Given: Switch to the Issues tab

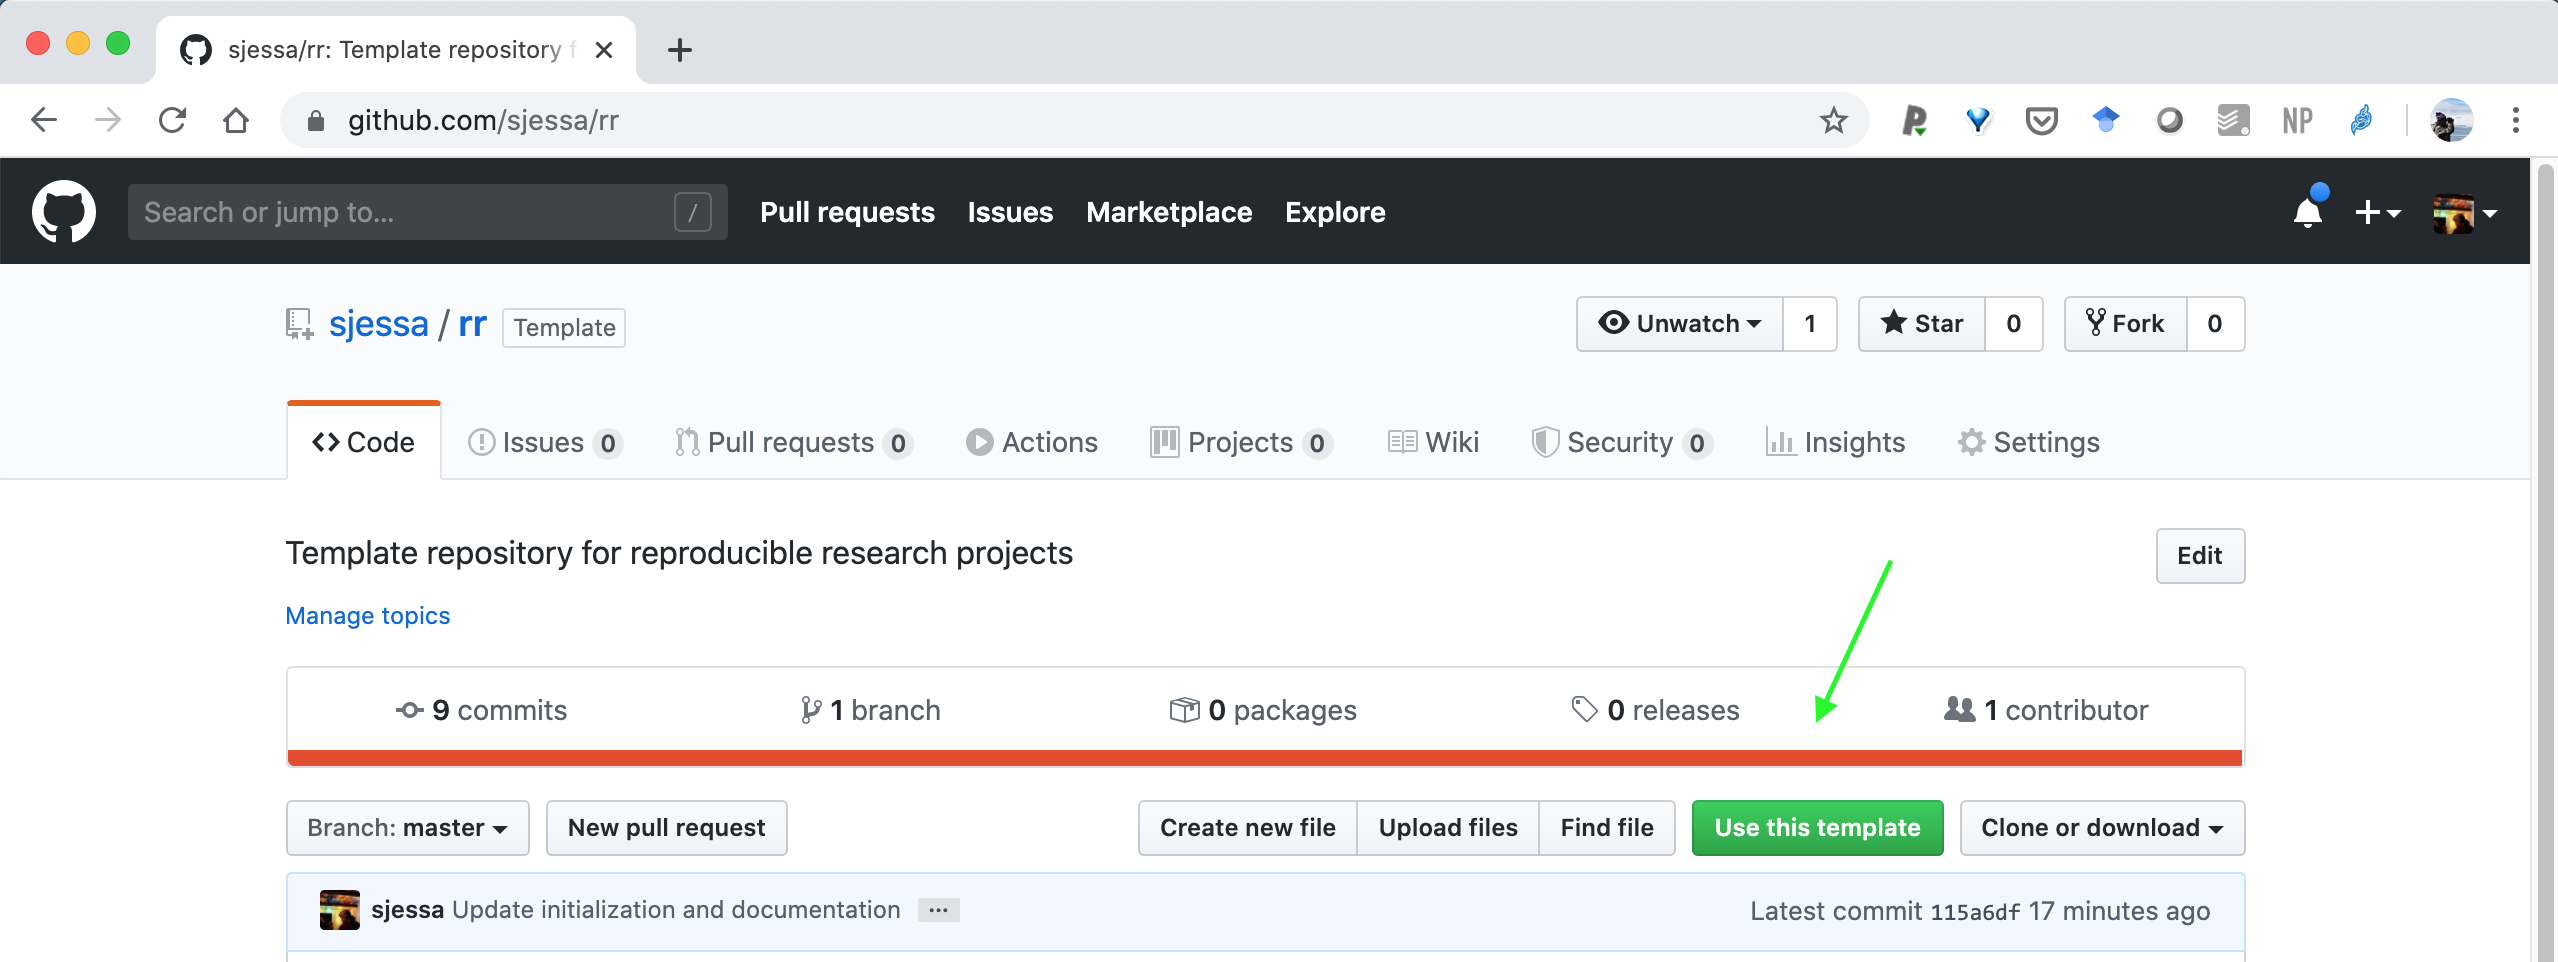Looking at the screenshot, I should pyautogui.click(x=545, y=442).
